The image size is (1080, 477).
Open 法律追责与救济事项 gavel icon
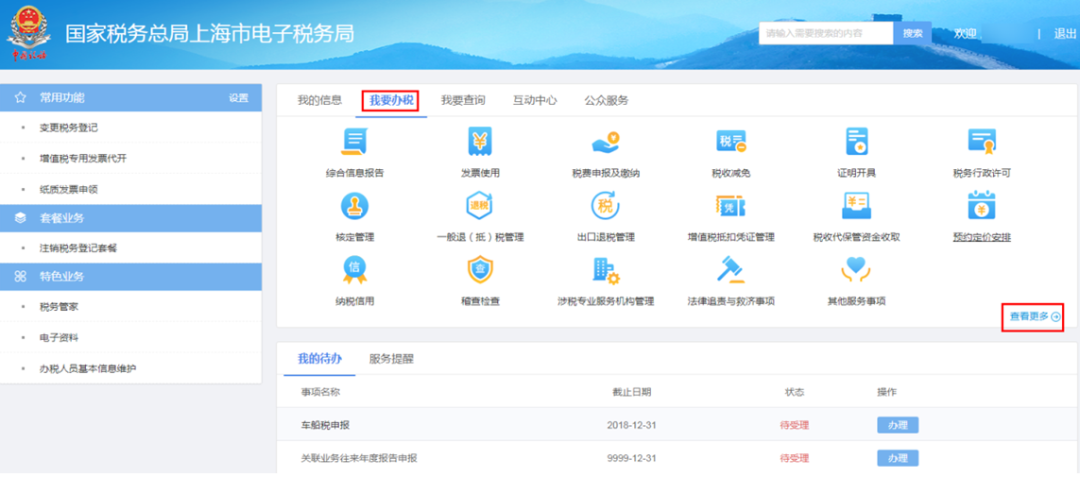731,270
